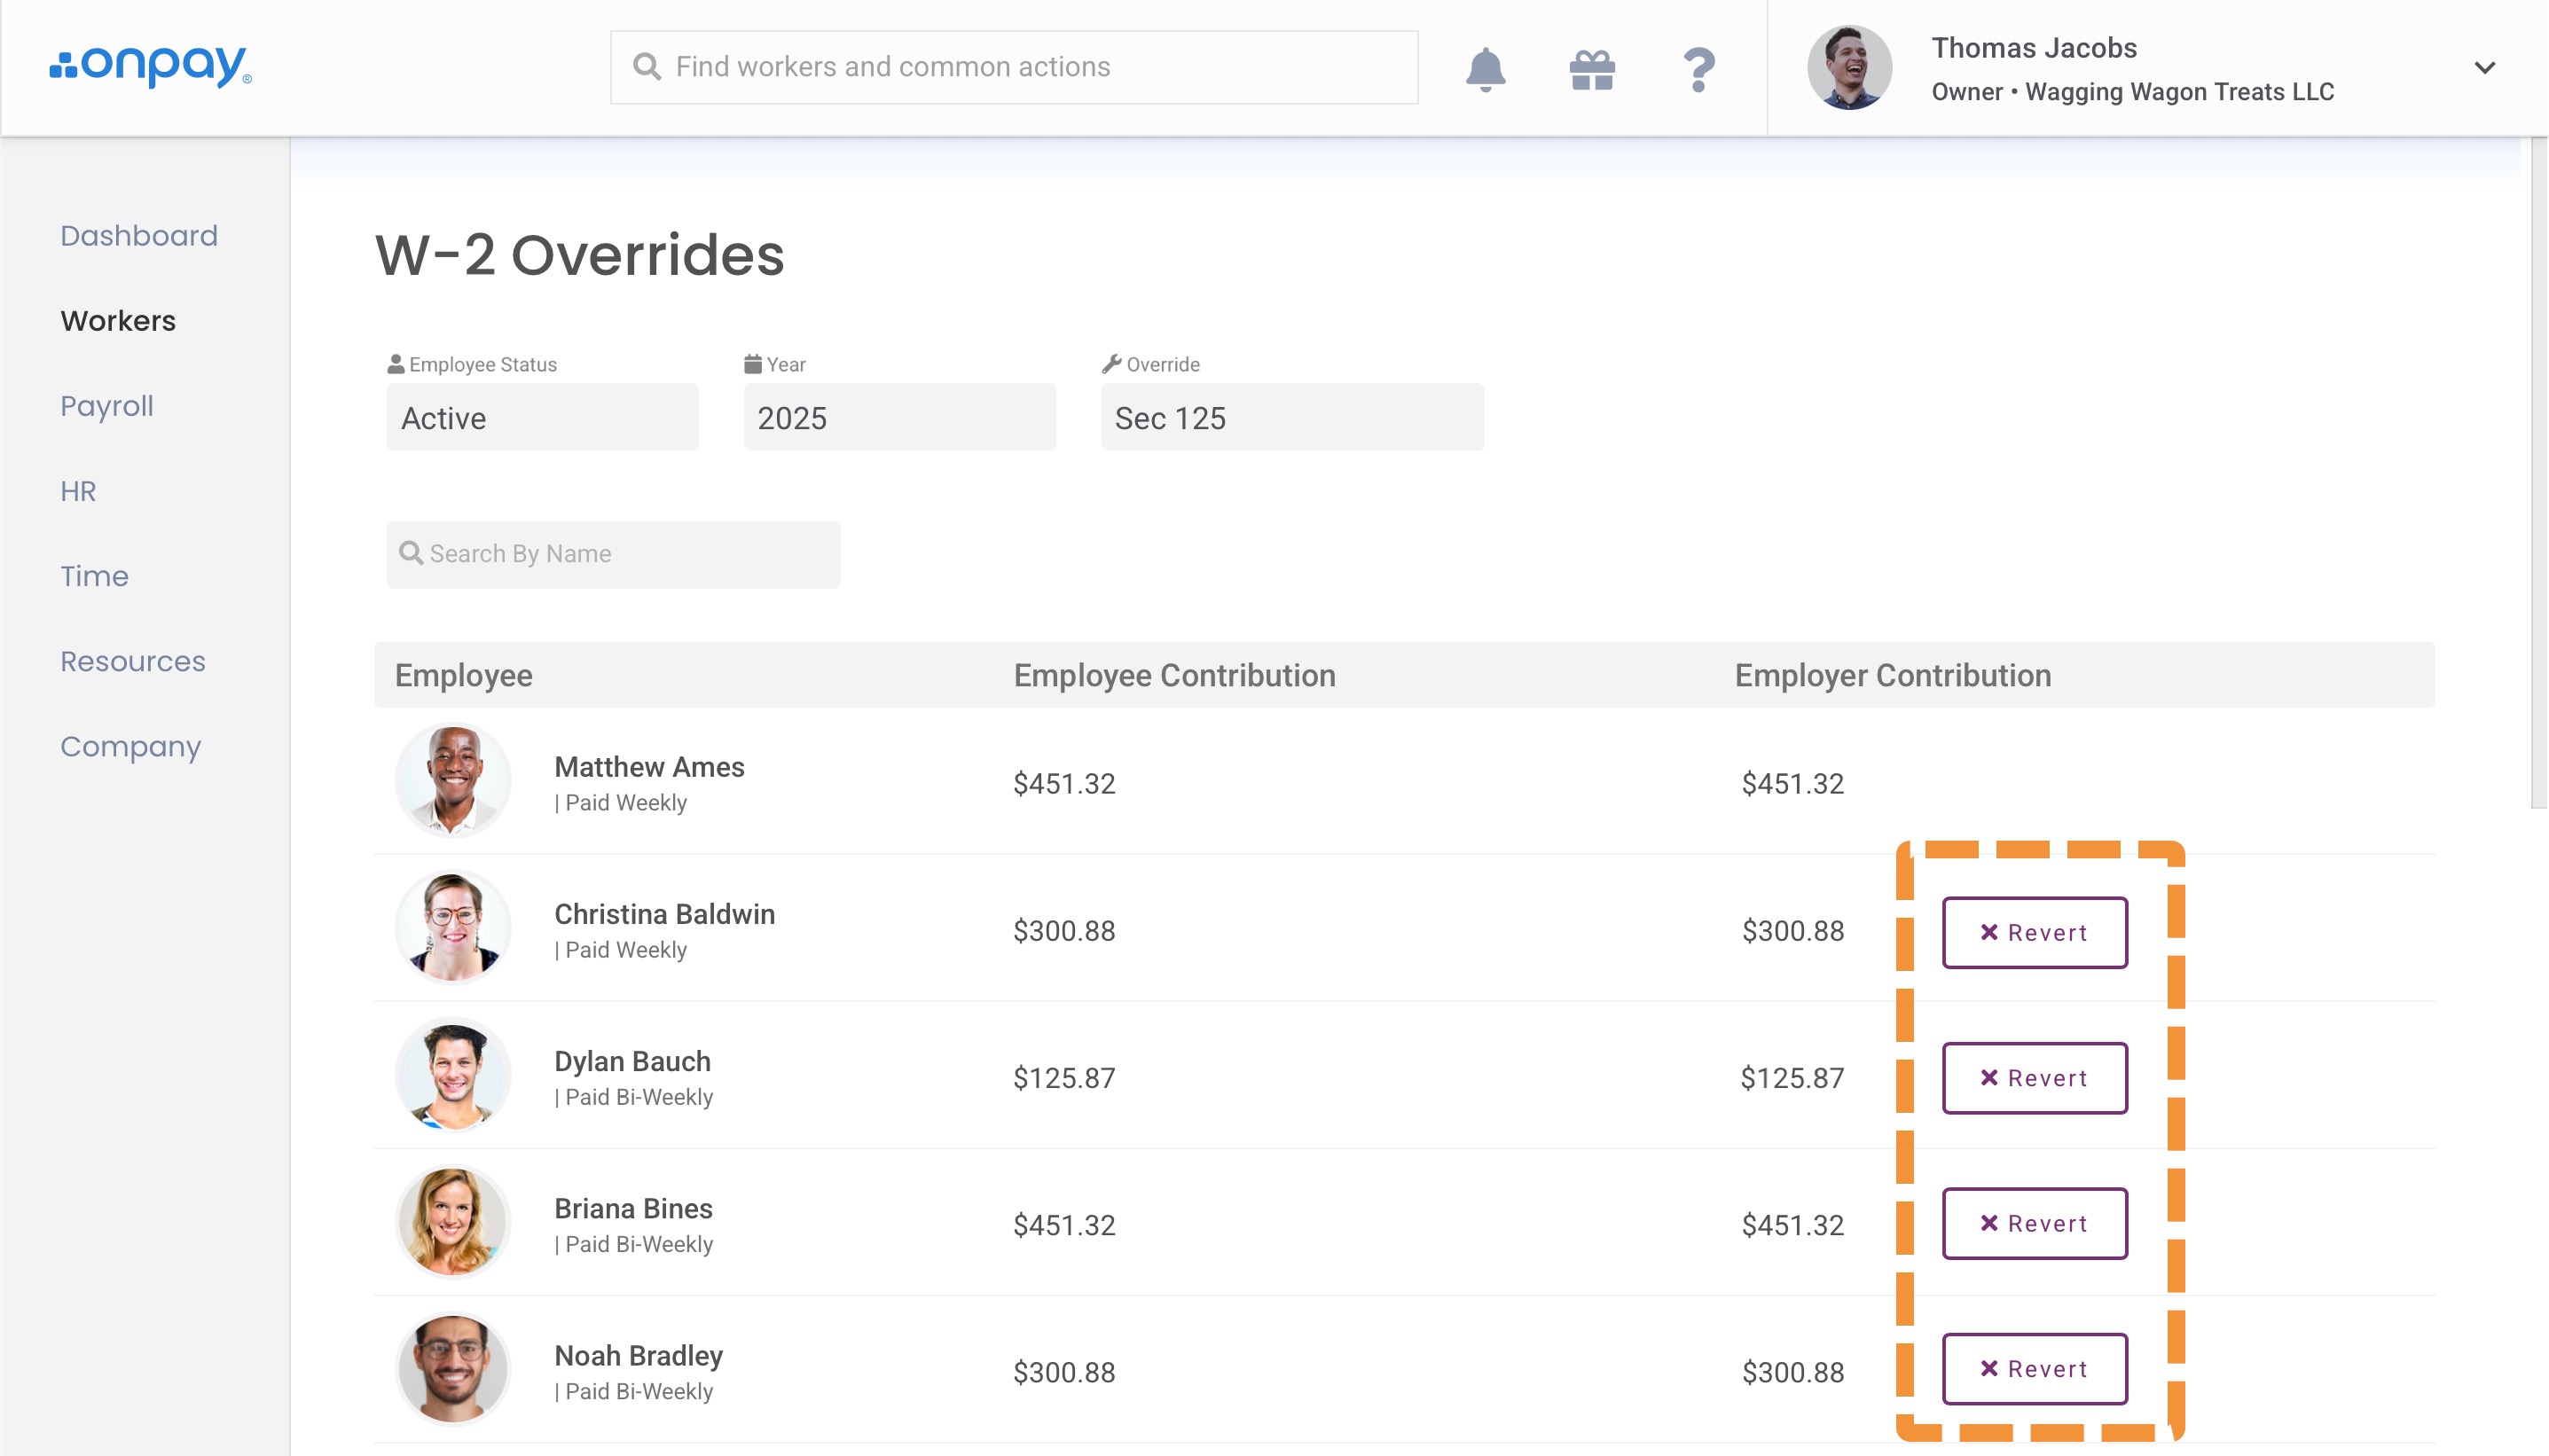This screenshot has width=2549, height=1456.
Task: Click Matthew Ames employee photo
Action: point(453,781)
